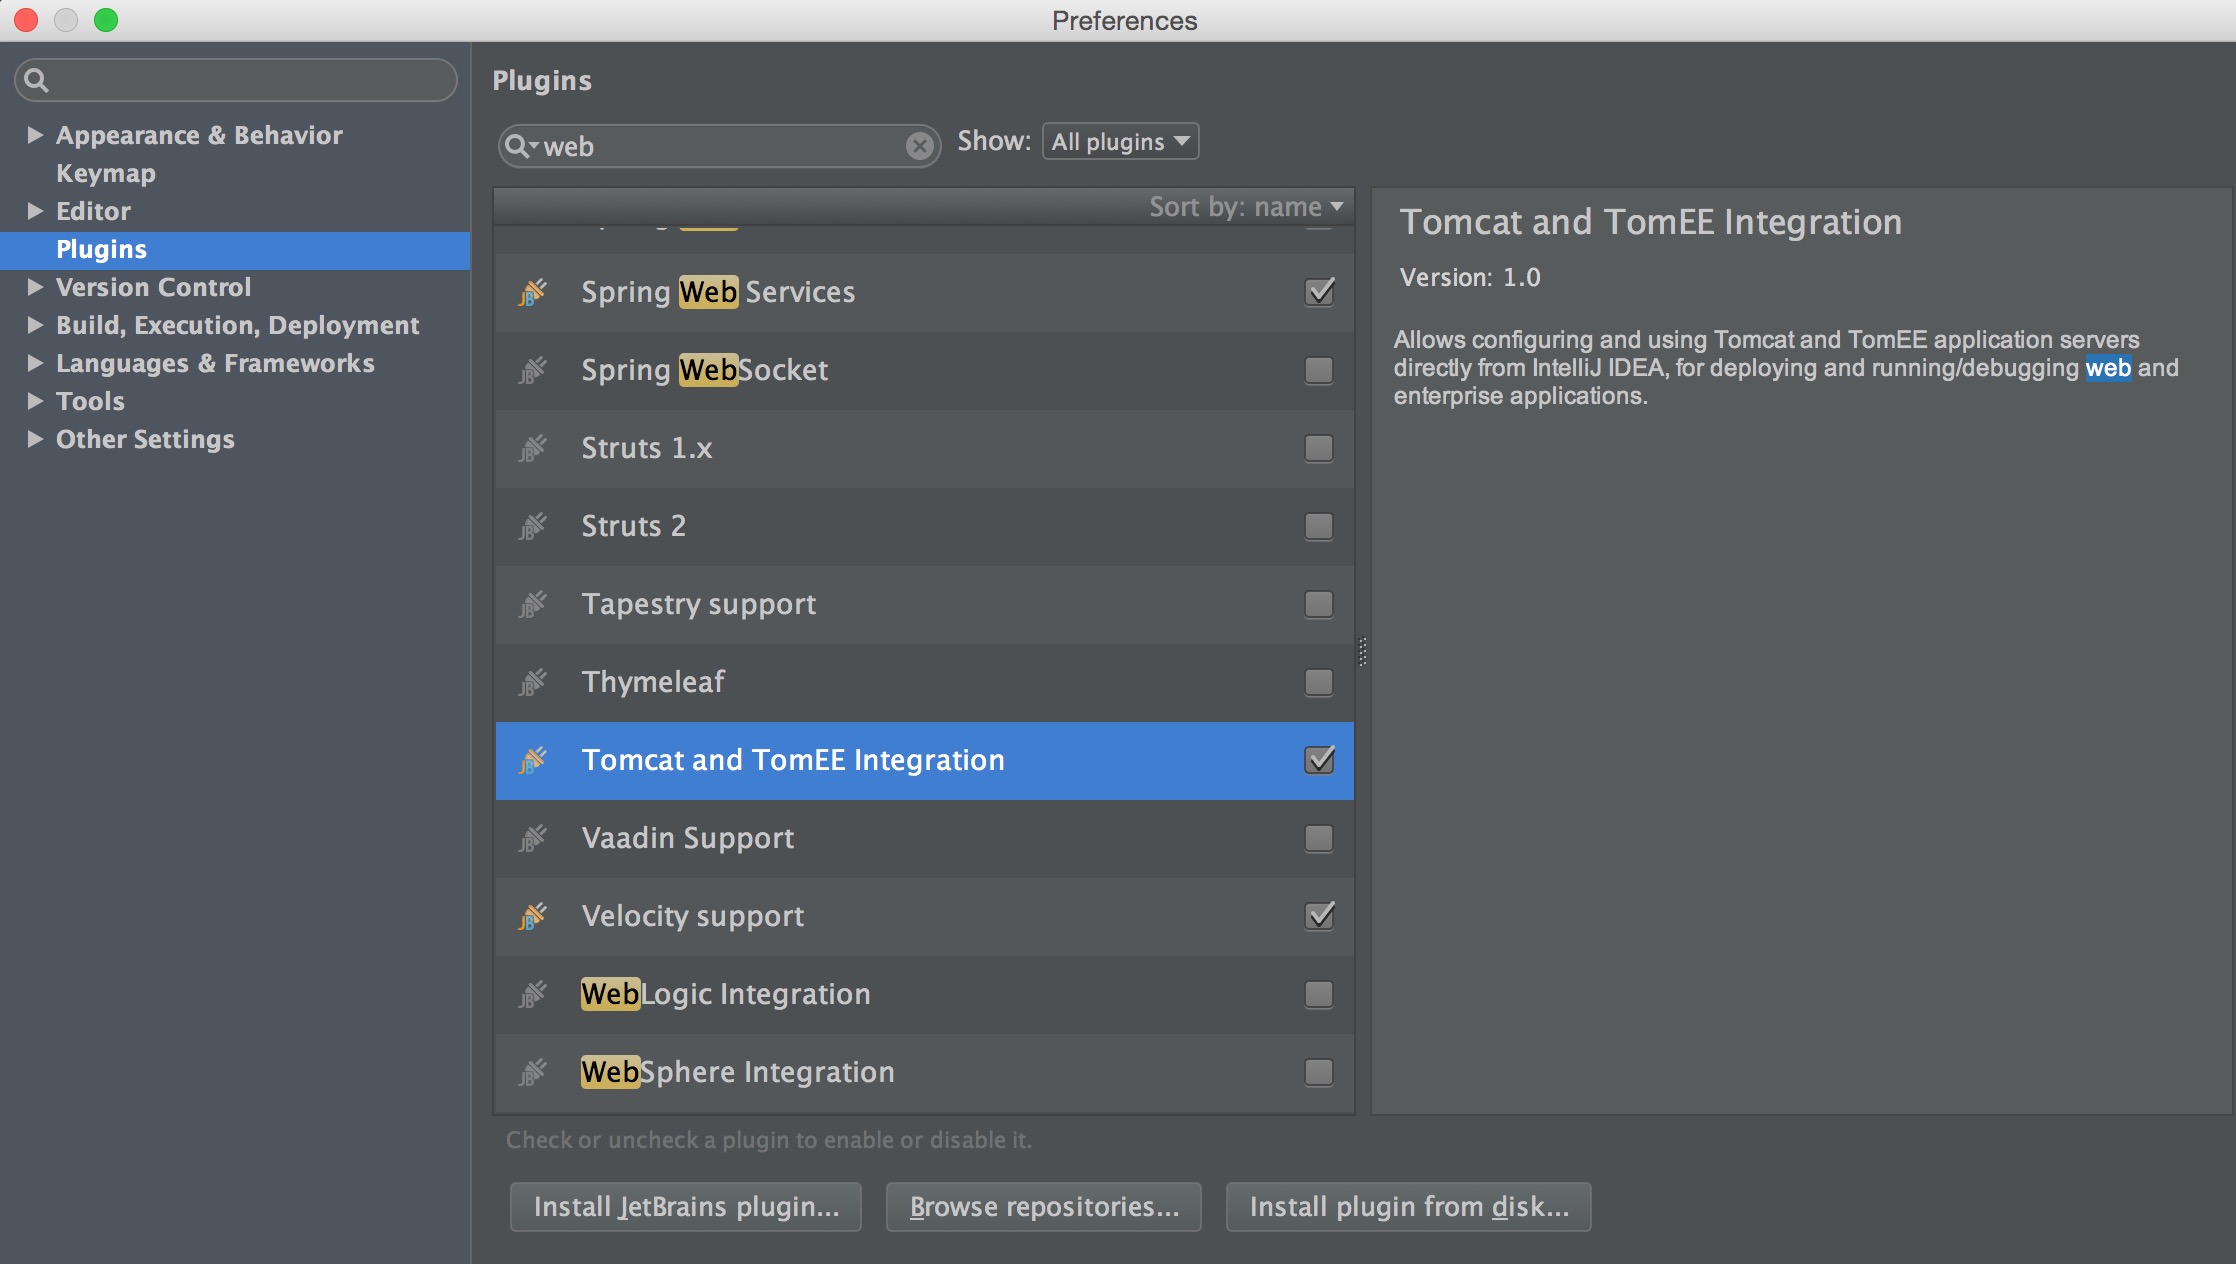Open search history via plugin search magnifier icon
This screenshot has height=1264, width=2236.
[521, 146]
